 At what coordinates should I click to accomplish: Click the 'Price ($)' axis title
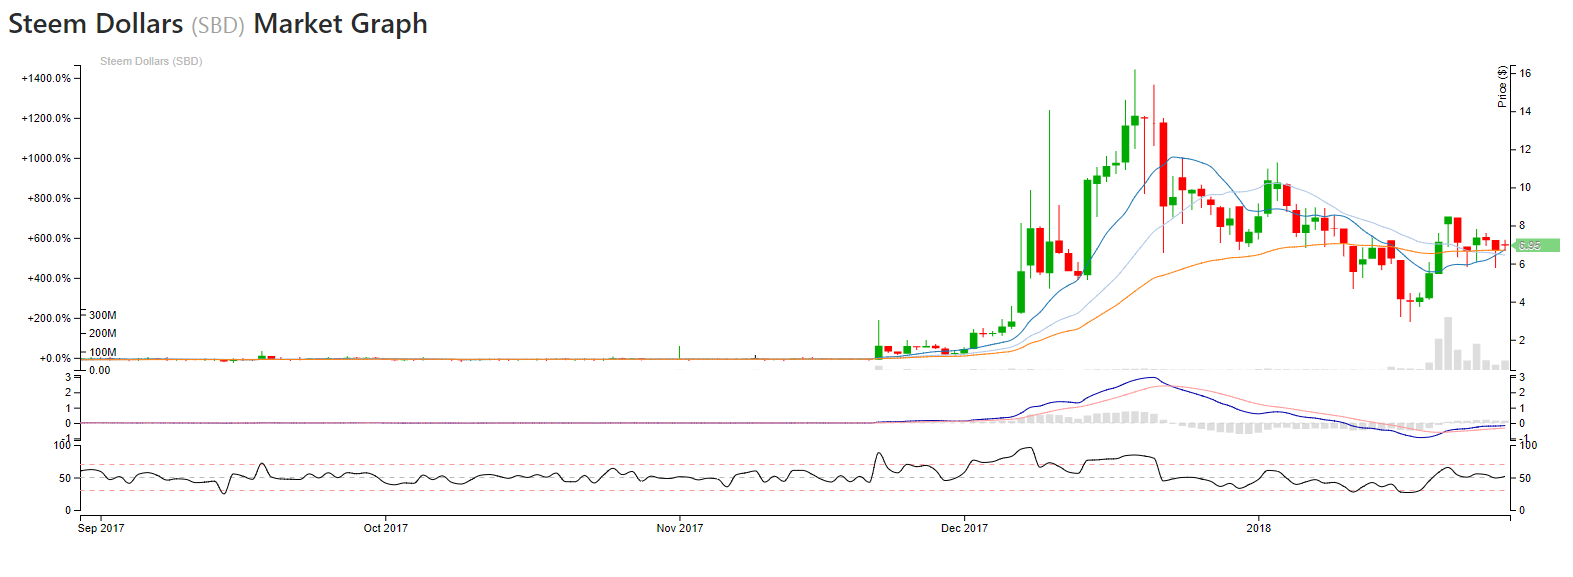[1502, 87]
